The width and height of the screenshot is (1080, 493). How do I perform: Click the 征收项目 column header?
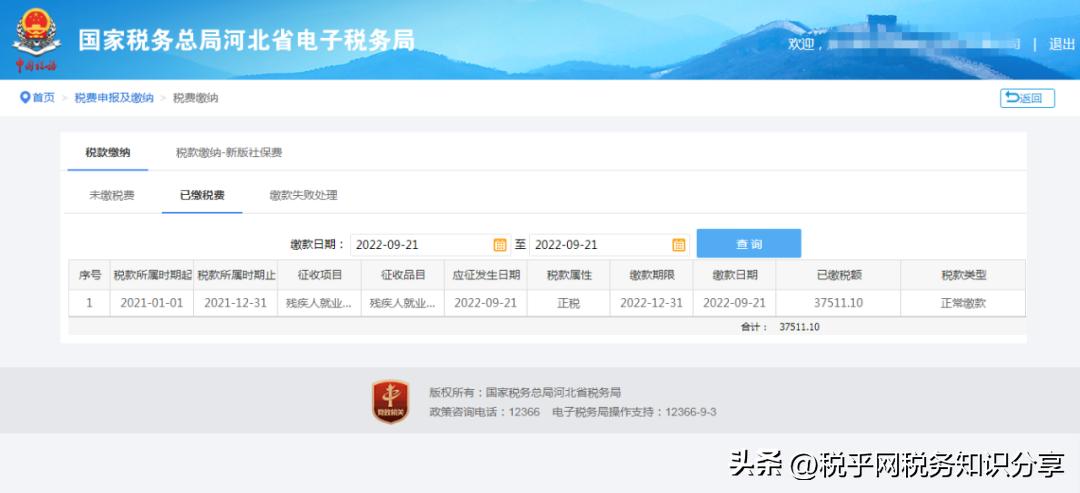point(320,275)
